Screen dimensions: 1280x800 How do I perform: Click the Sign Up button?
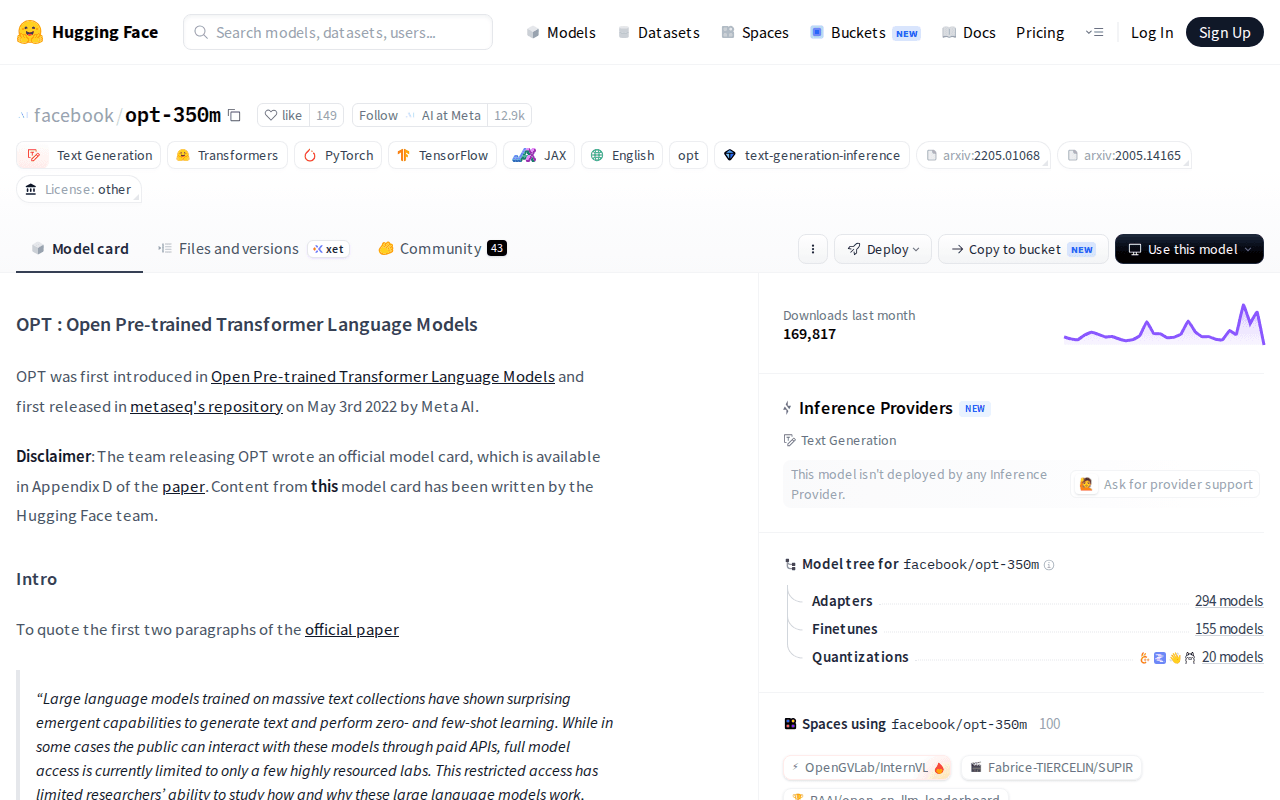point(1225,32)
